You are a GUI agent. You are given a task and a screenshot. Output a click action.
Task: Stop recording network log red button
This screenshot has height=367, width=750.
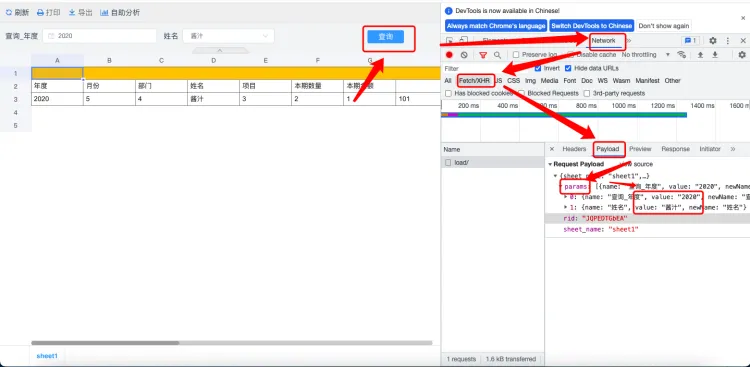coord(449,55)
